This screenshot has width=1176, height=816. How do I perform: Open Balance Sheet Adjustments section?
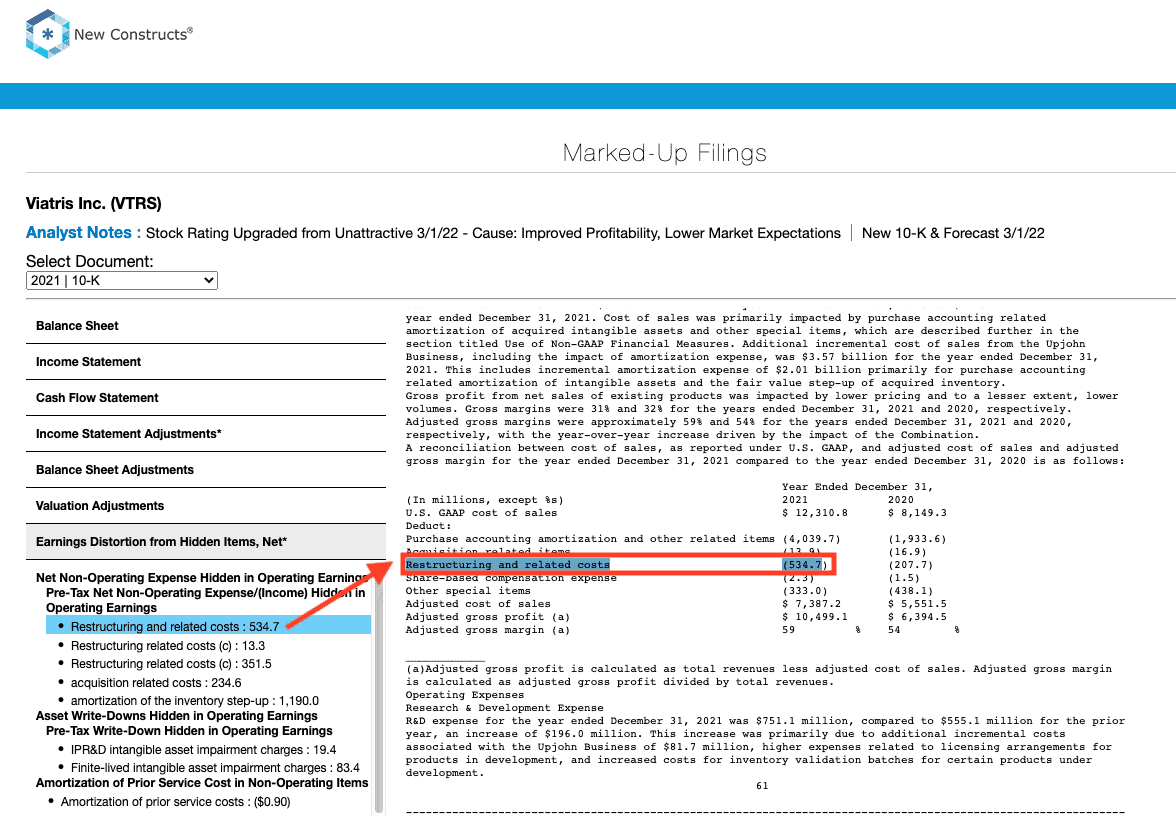(206, 470)
